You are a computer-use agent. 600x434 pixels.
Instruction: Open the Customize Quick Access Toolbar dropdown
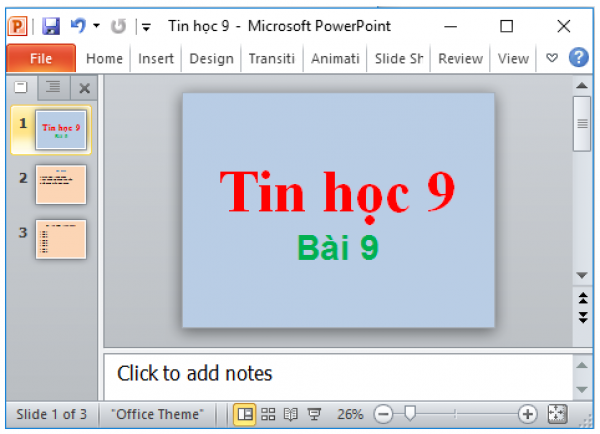pyautogui.click(x=146, y=27)
